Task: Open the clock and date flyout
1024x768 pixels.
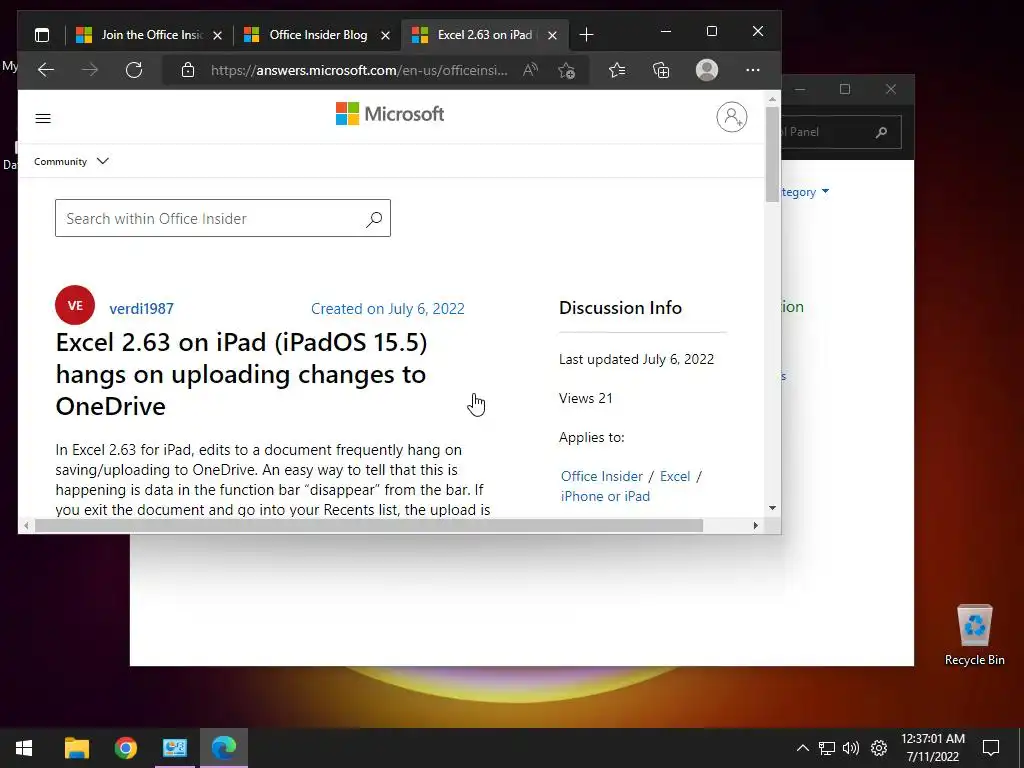Action: pyautogui.click(x=933, y=748)
